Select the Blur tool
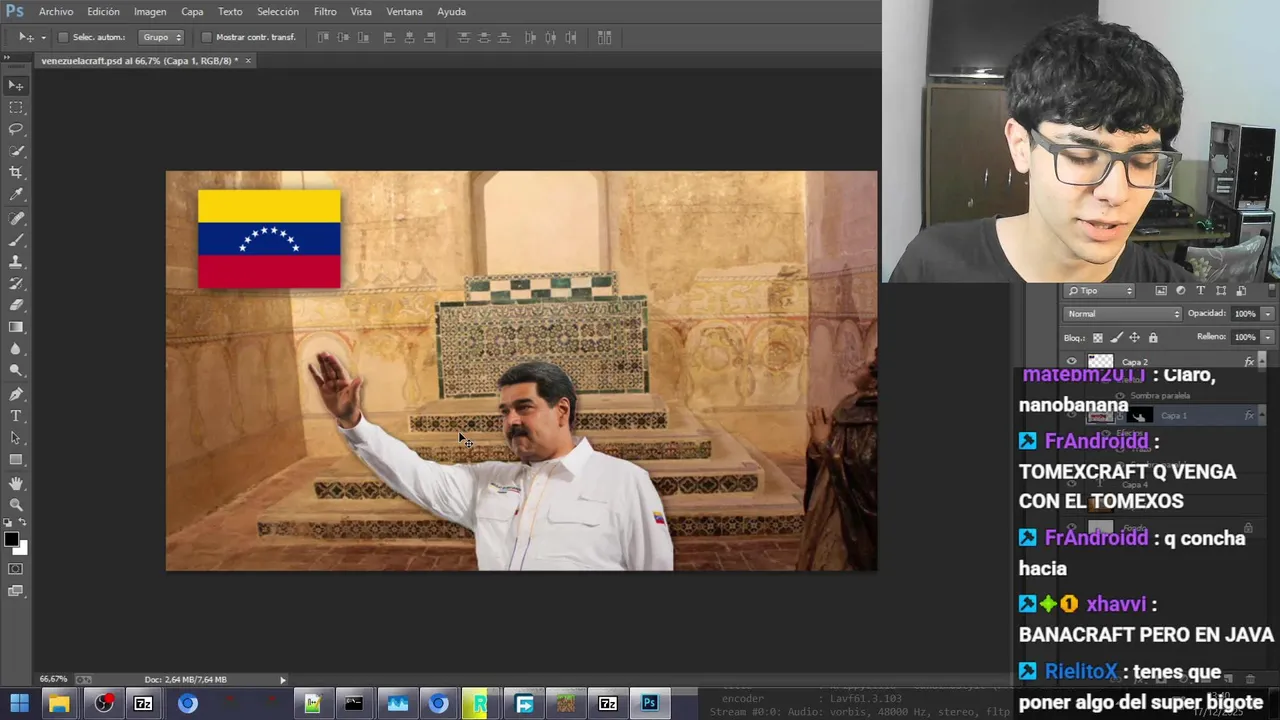The width and height of the screenshot is (1280, 720). point(16,349)
